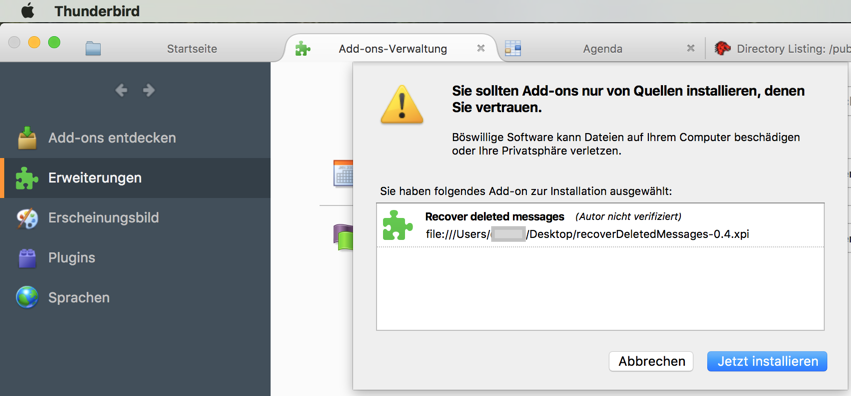The image size is (851, 396).
Task: Click the Abbrechen button
Action: point(651,361)
